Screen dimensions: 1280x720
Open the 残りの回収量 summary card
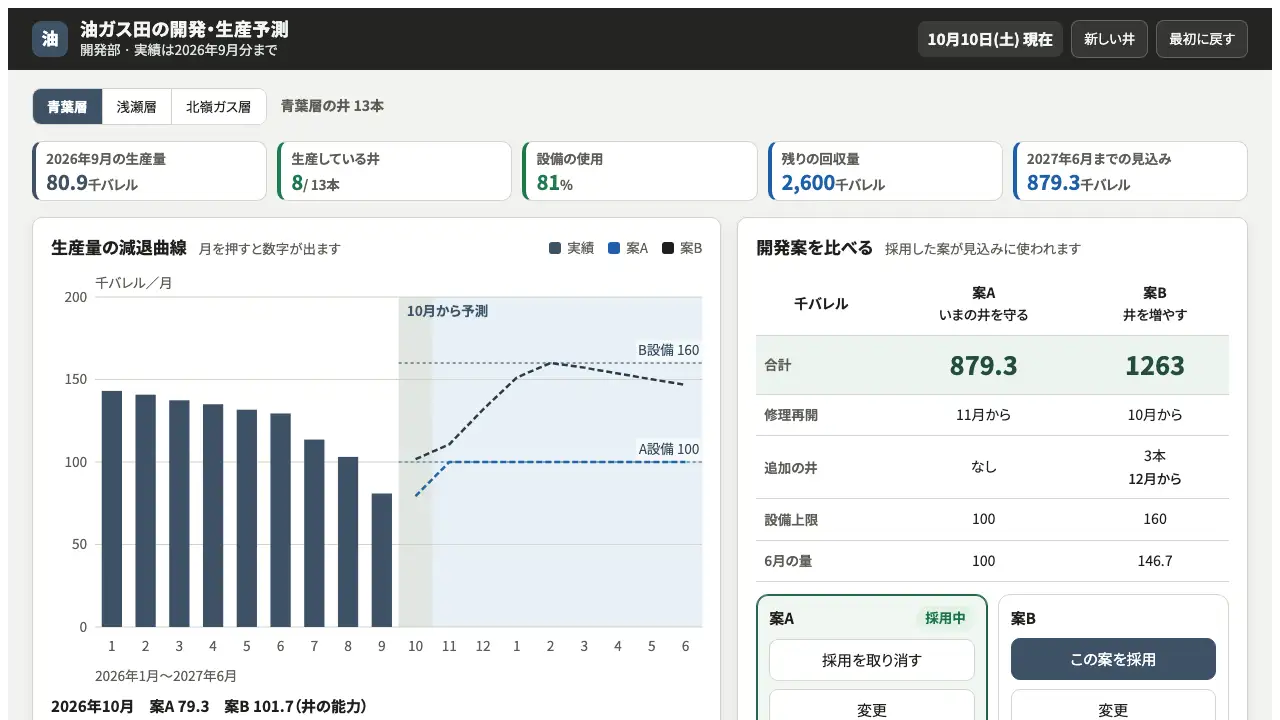coord(885,171)
